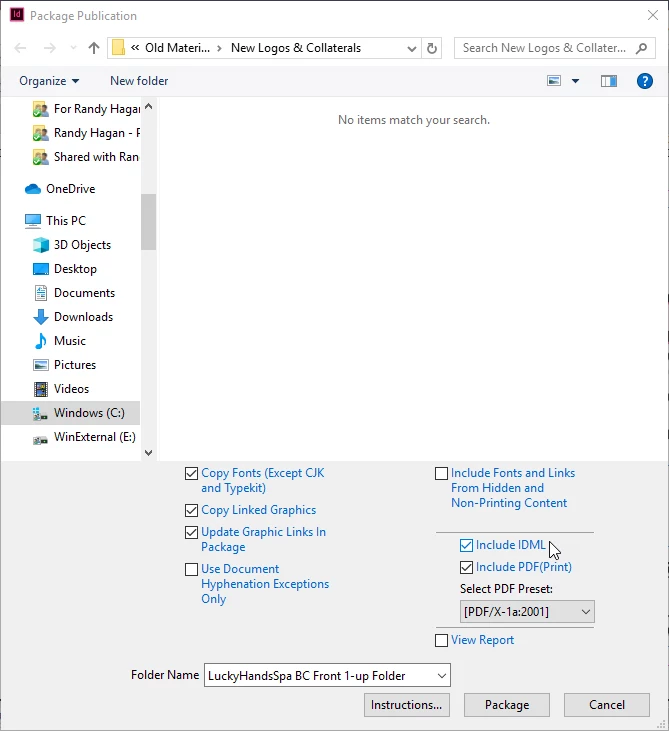Uncheck Copy Fonts (Except CJK and Typekit)
The image size is (669, 731).
point(191,474)
